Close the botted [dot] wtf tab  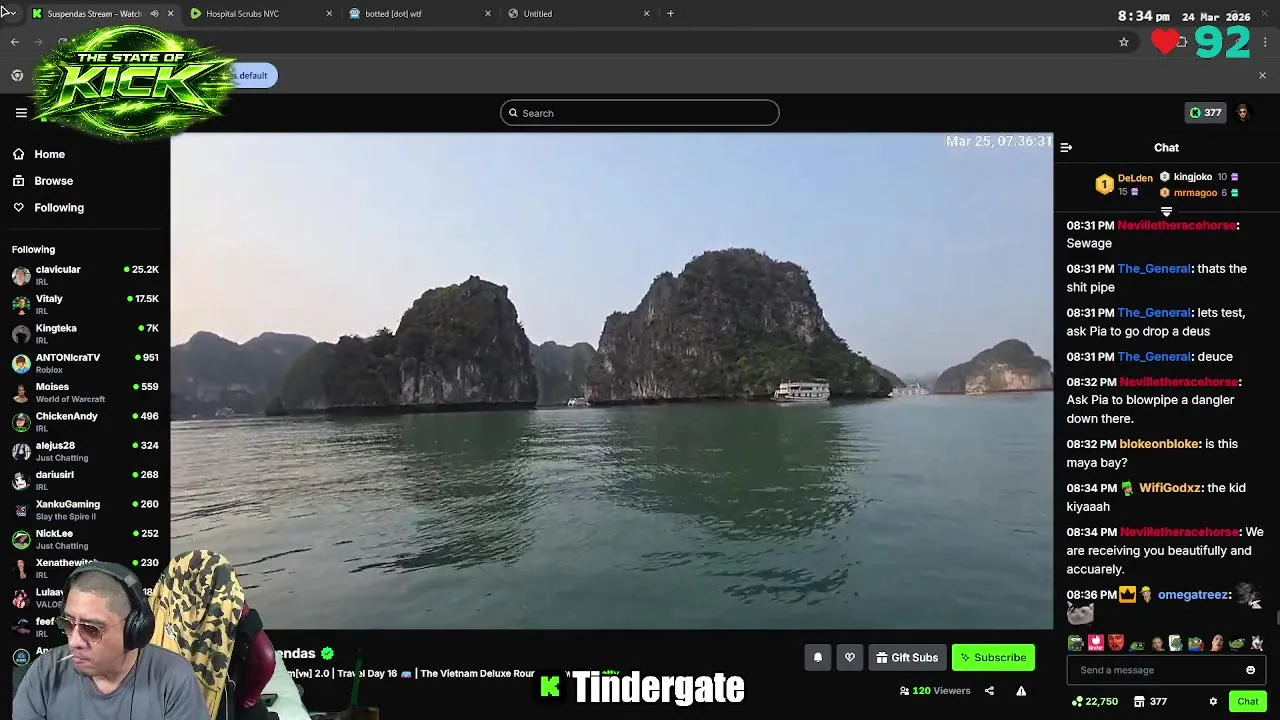pyautogui.click(x=488, y=14)
